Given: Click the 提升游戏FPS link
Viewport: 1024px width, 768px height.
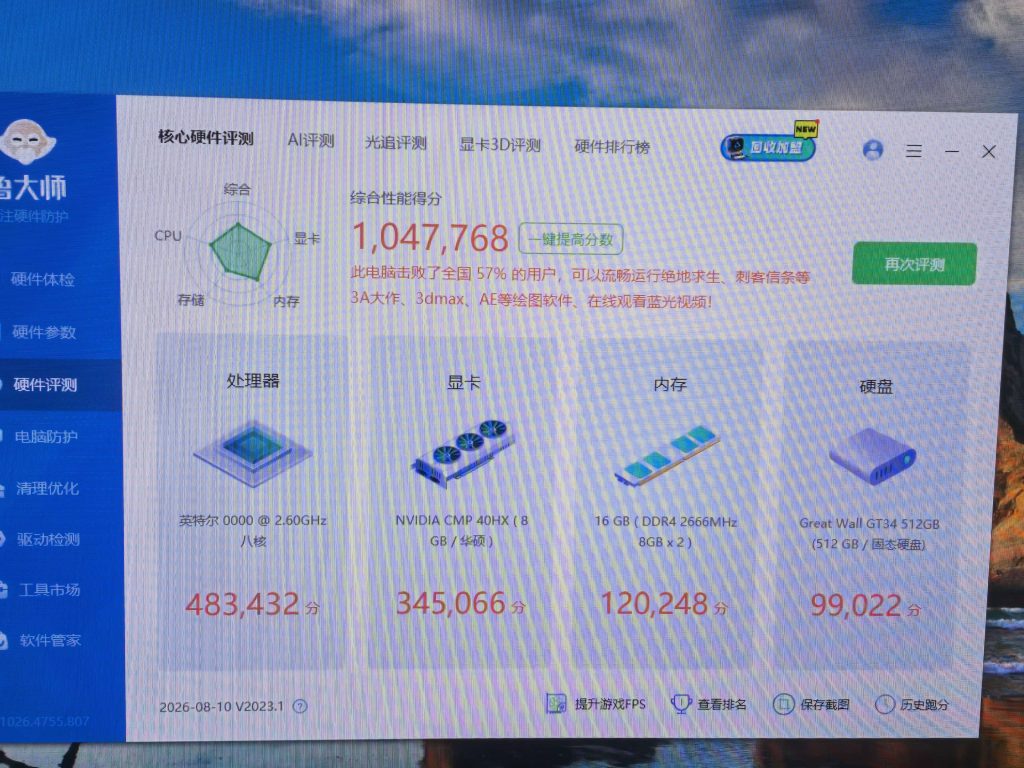Looking at the screenshot, I should pos(610,705).
